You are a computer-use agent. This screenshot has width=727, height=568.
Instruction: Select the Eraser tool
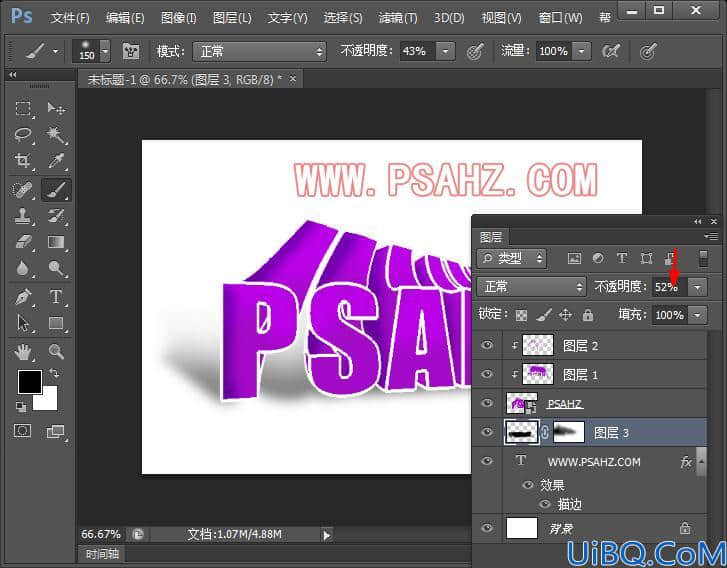[x=23, y=242]
